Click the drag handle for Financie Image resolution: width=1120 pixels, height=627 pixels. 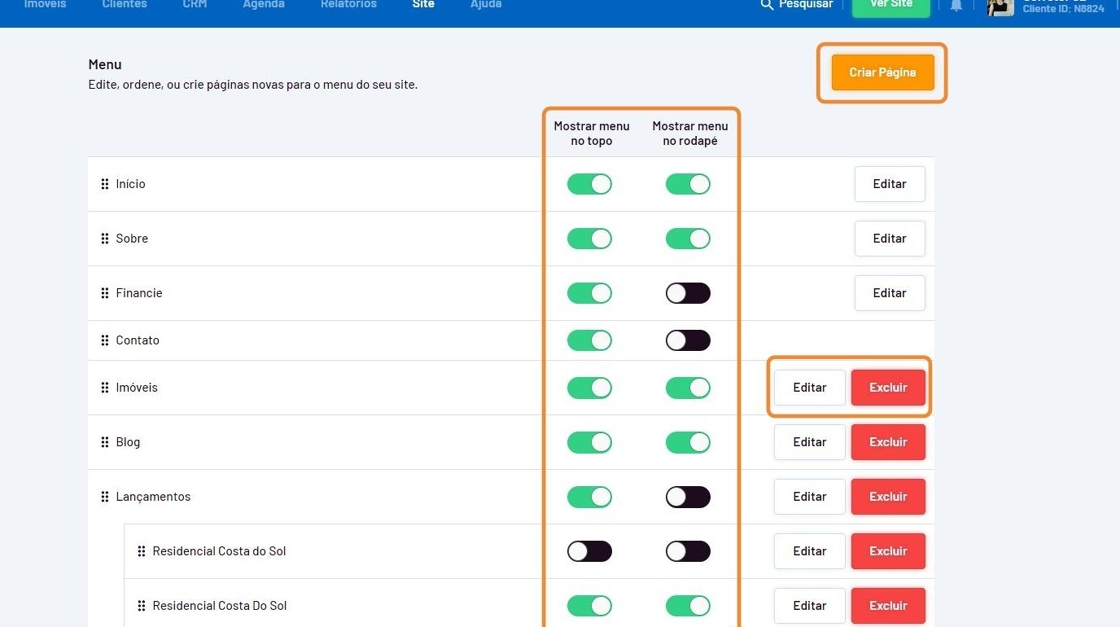105,293
